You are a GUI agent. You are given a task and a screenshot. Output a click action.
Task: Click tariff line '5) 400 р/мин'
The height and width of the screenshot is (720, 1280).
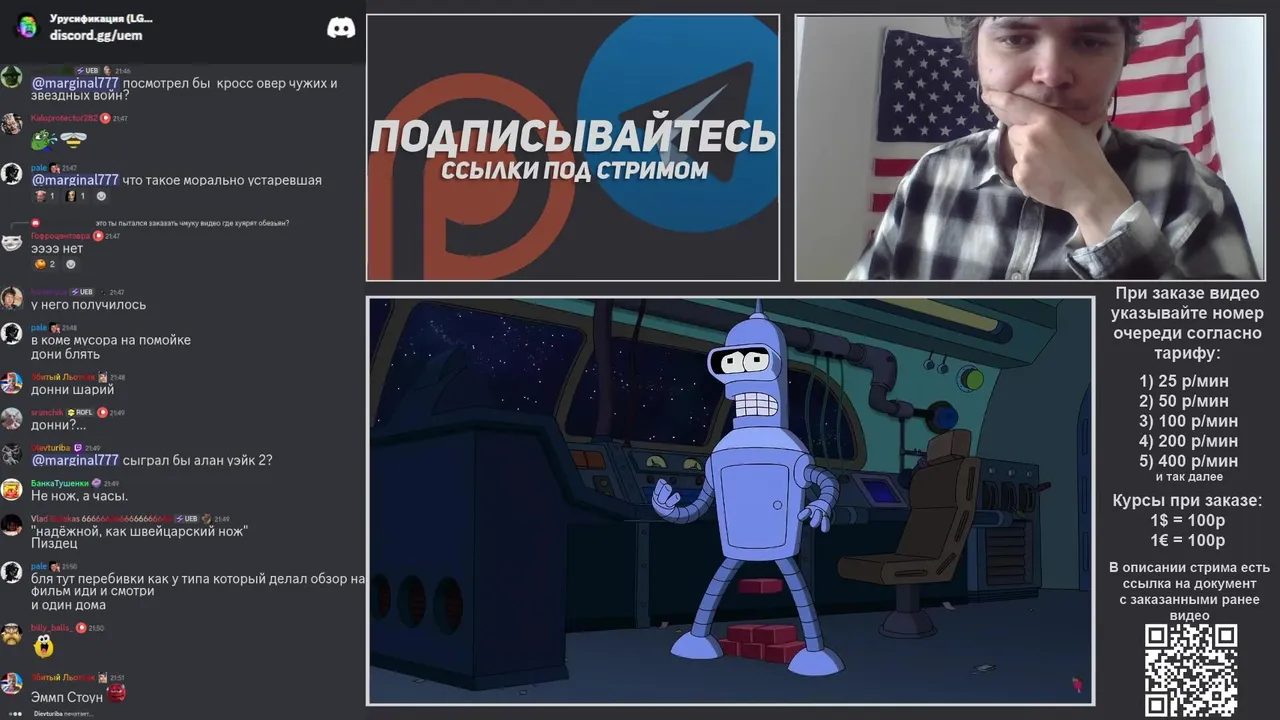click(x=1189, y=461)
